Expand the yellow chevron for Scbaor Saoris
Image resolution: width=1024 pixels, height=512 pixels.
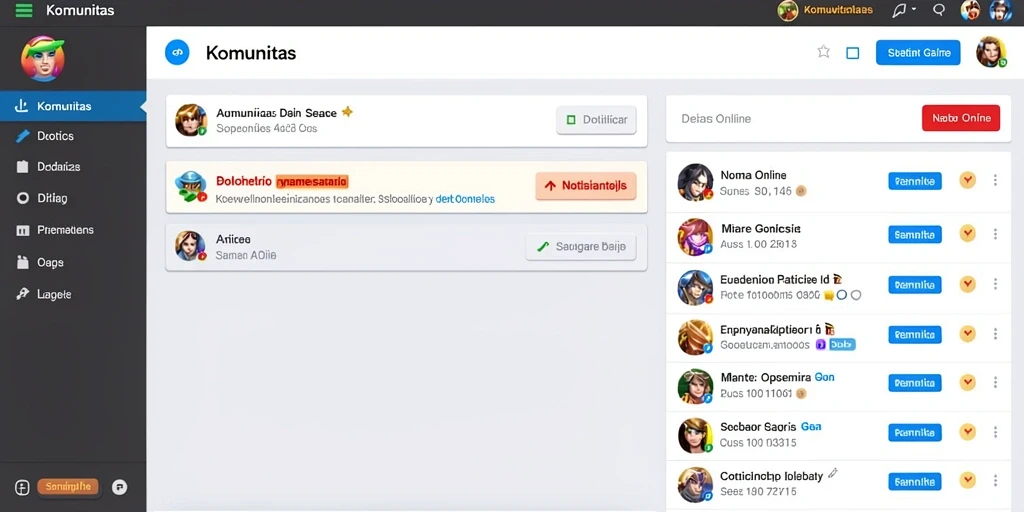click(967, 432)
